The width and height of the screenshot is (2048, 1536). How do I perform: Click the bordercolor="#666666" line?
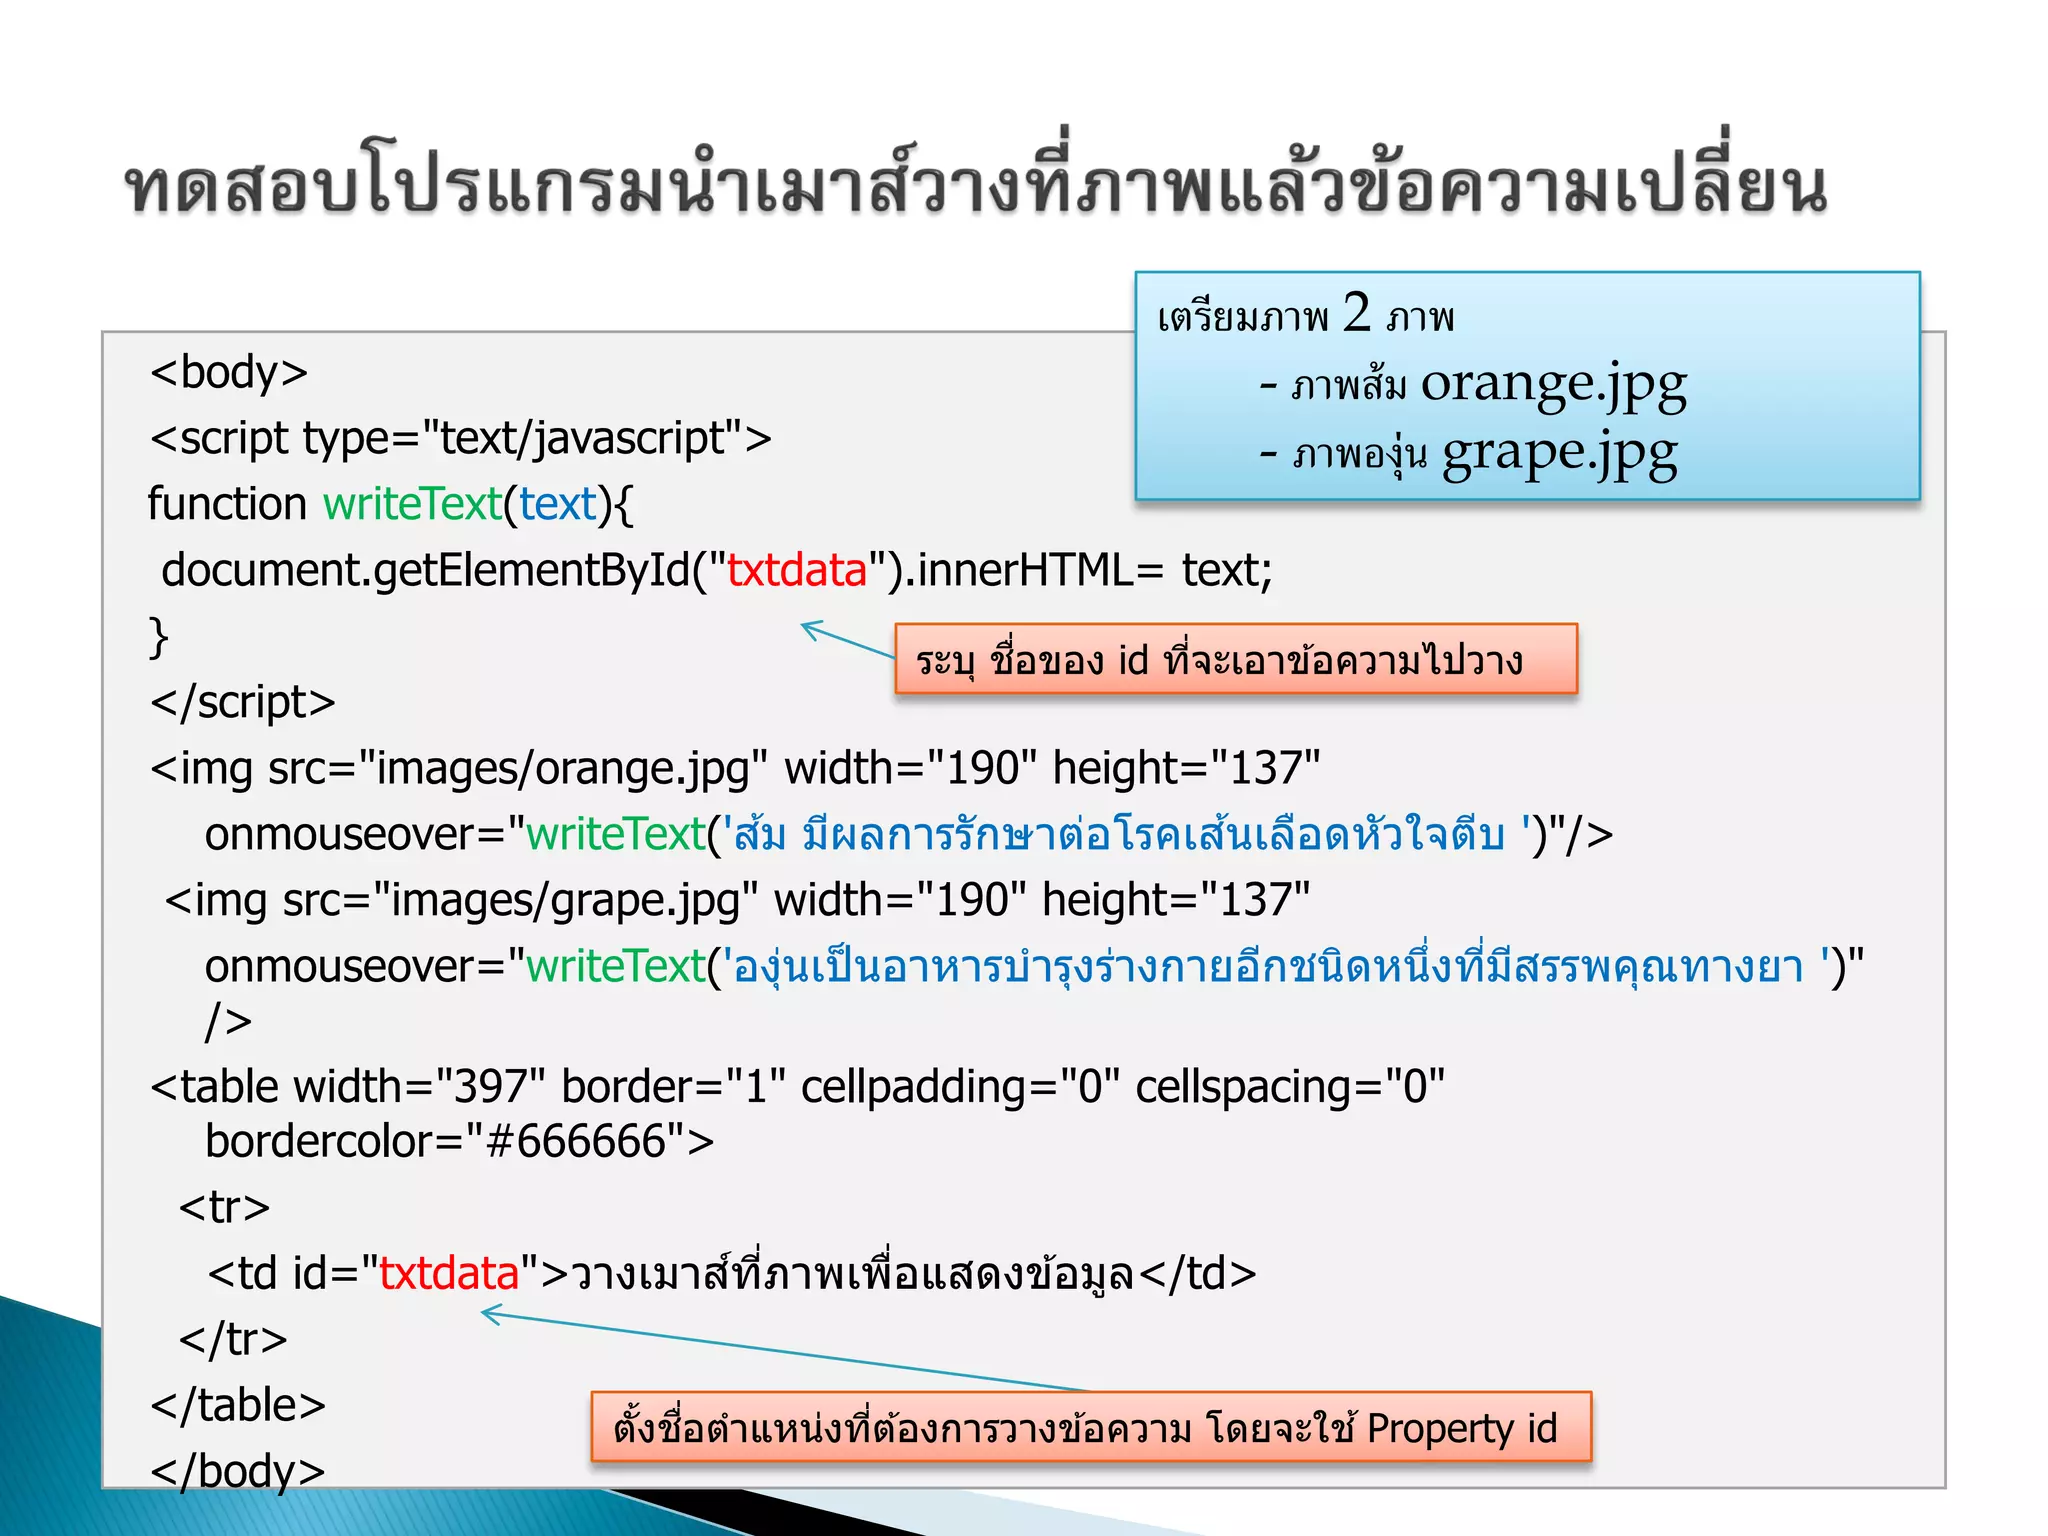459,1141
